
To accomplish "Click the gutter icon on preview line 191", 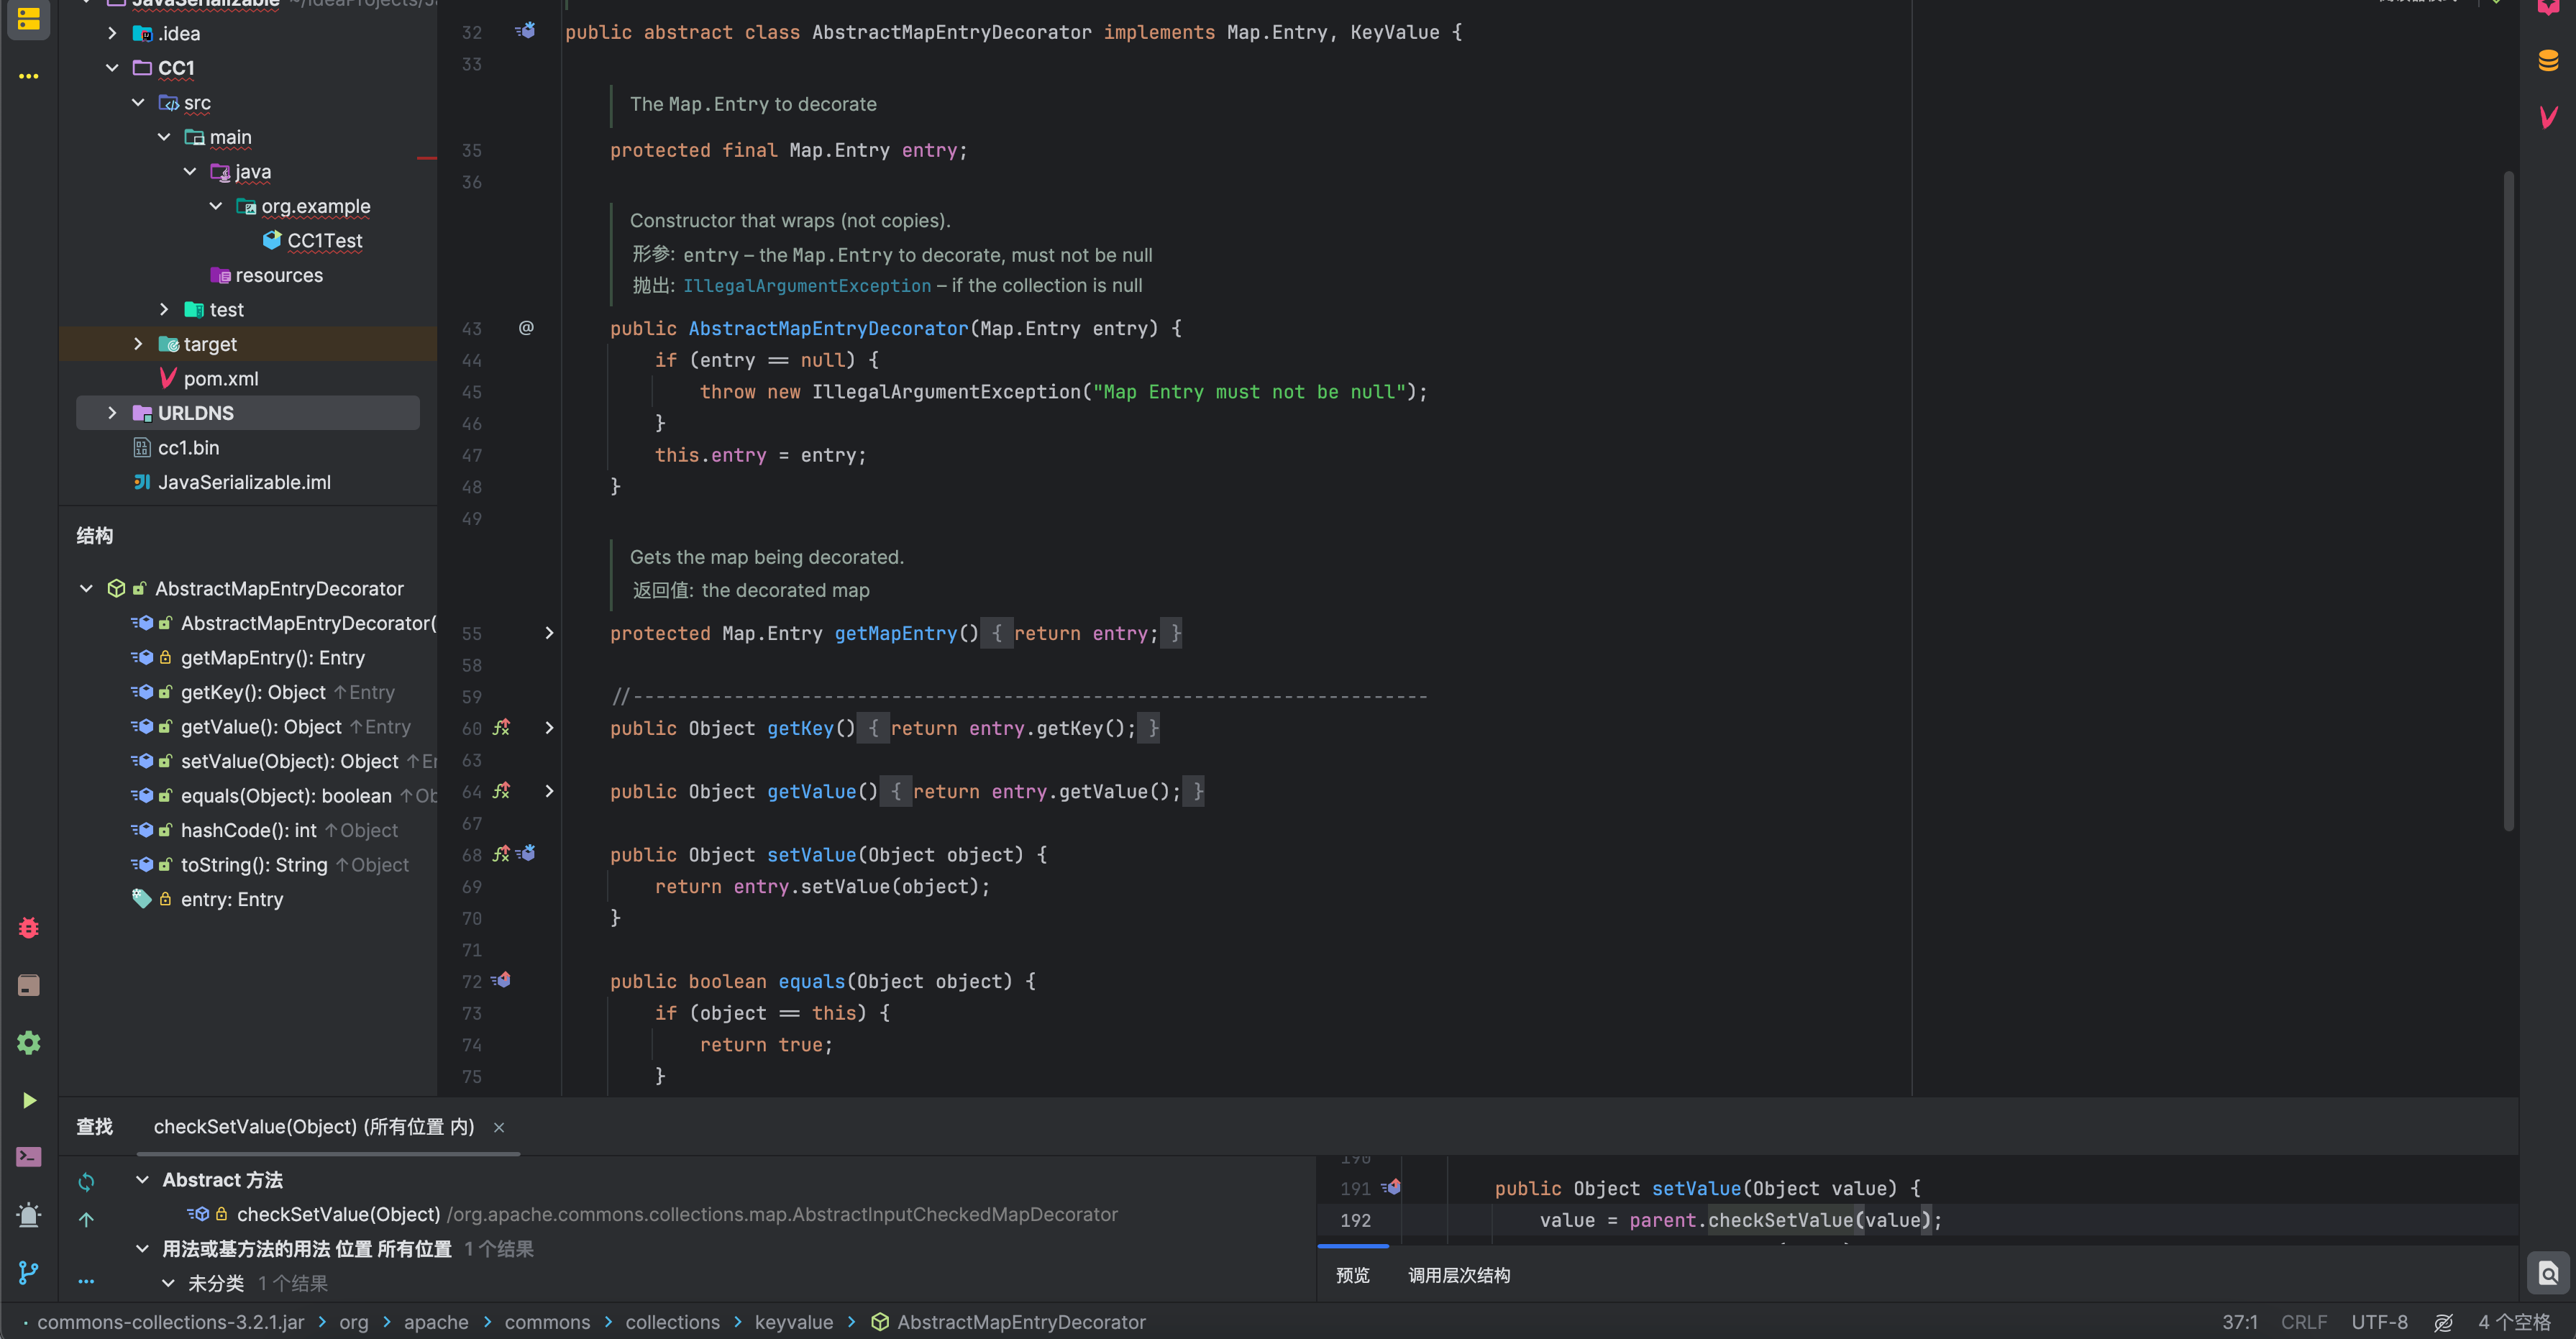I will [1391, 1187].
